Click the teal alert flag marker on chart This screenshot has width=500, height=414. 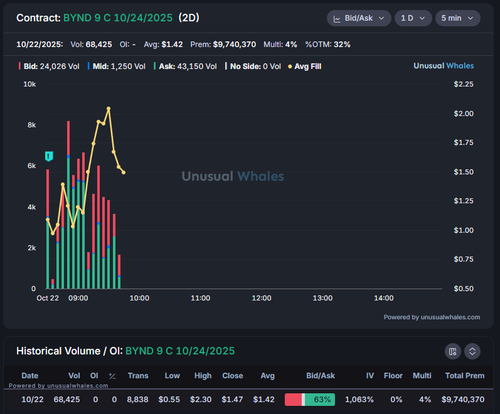pyautogui.click(x=49, y=156)
